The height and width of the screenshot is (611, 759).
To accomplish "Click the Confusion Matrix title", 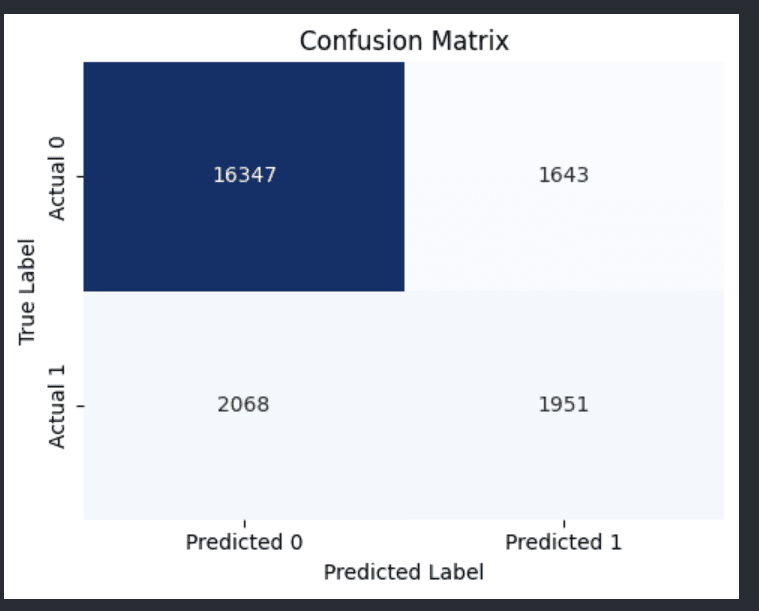I will [x=404, y=41].
